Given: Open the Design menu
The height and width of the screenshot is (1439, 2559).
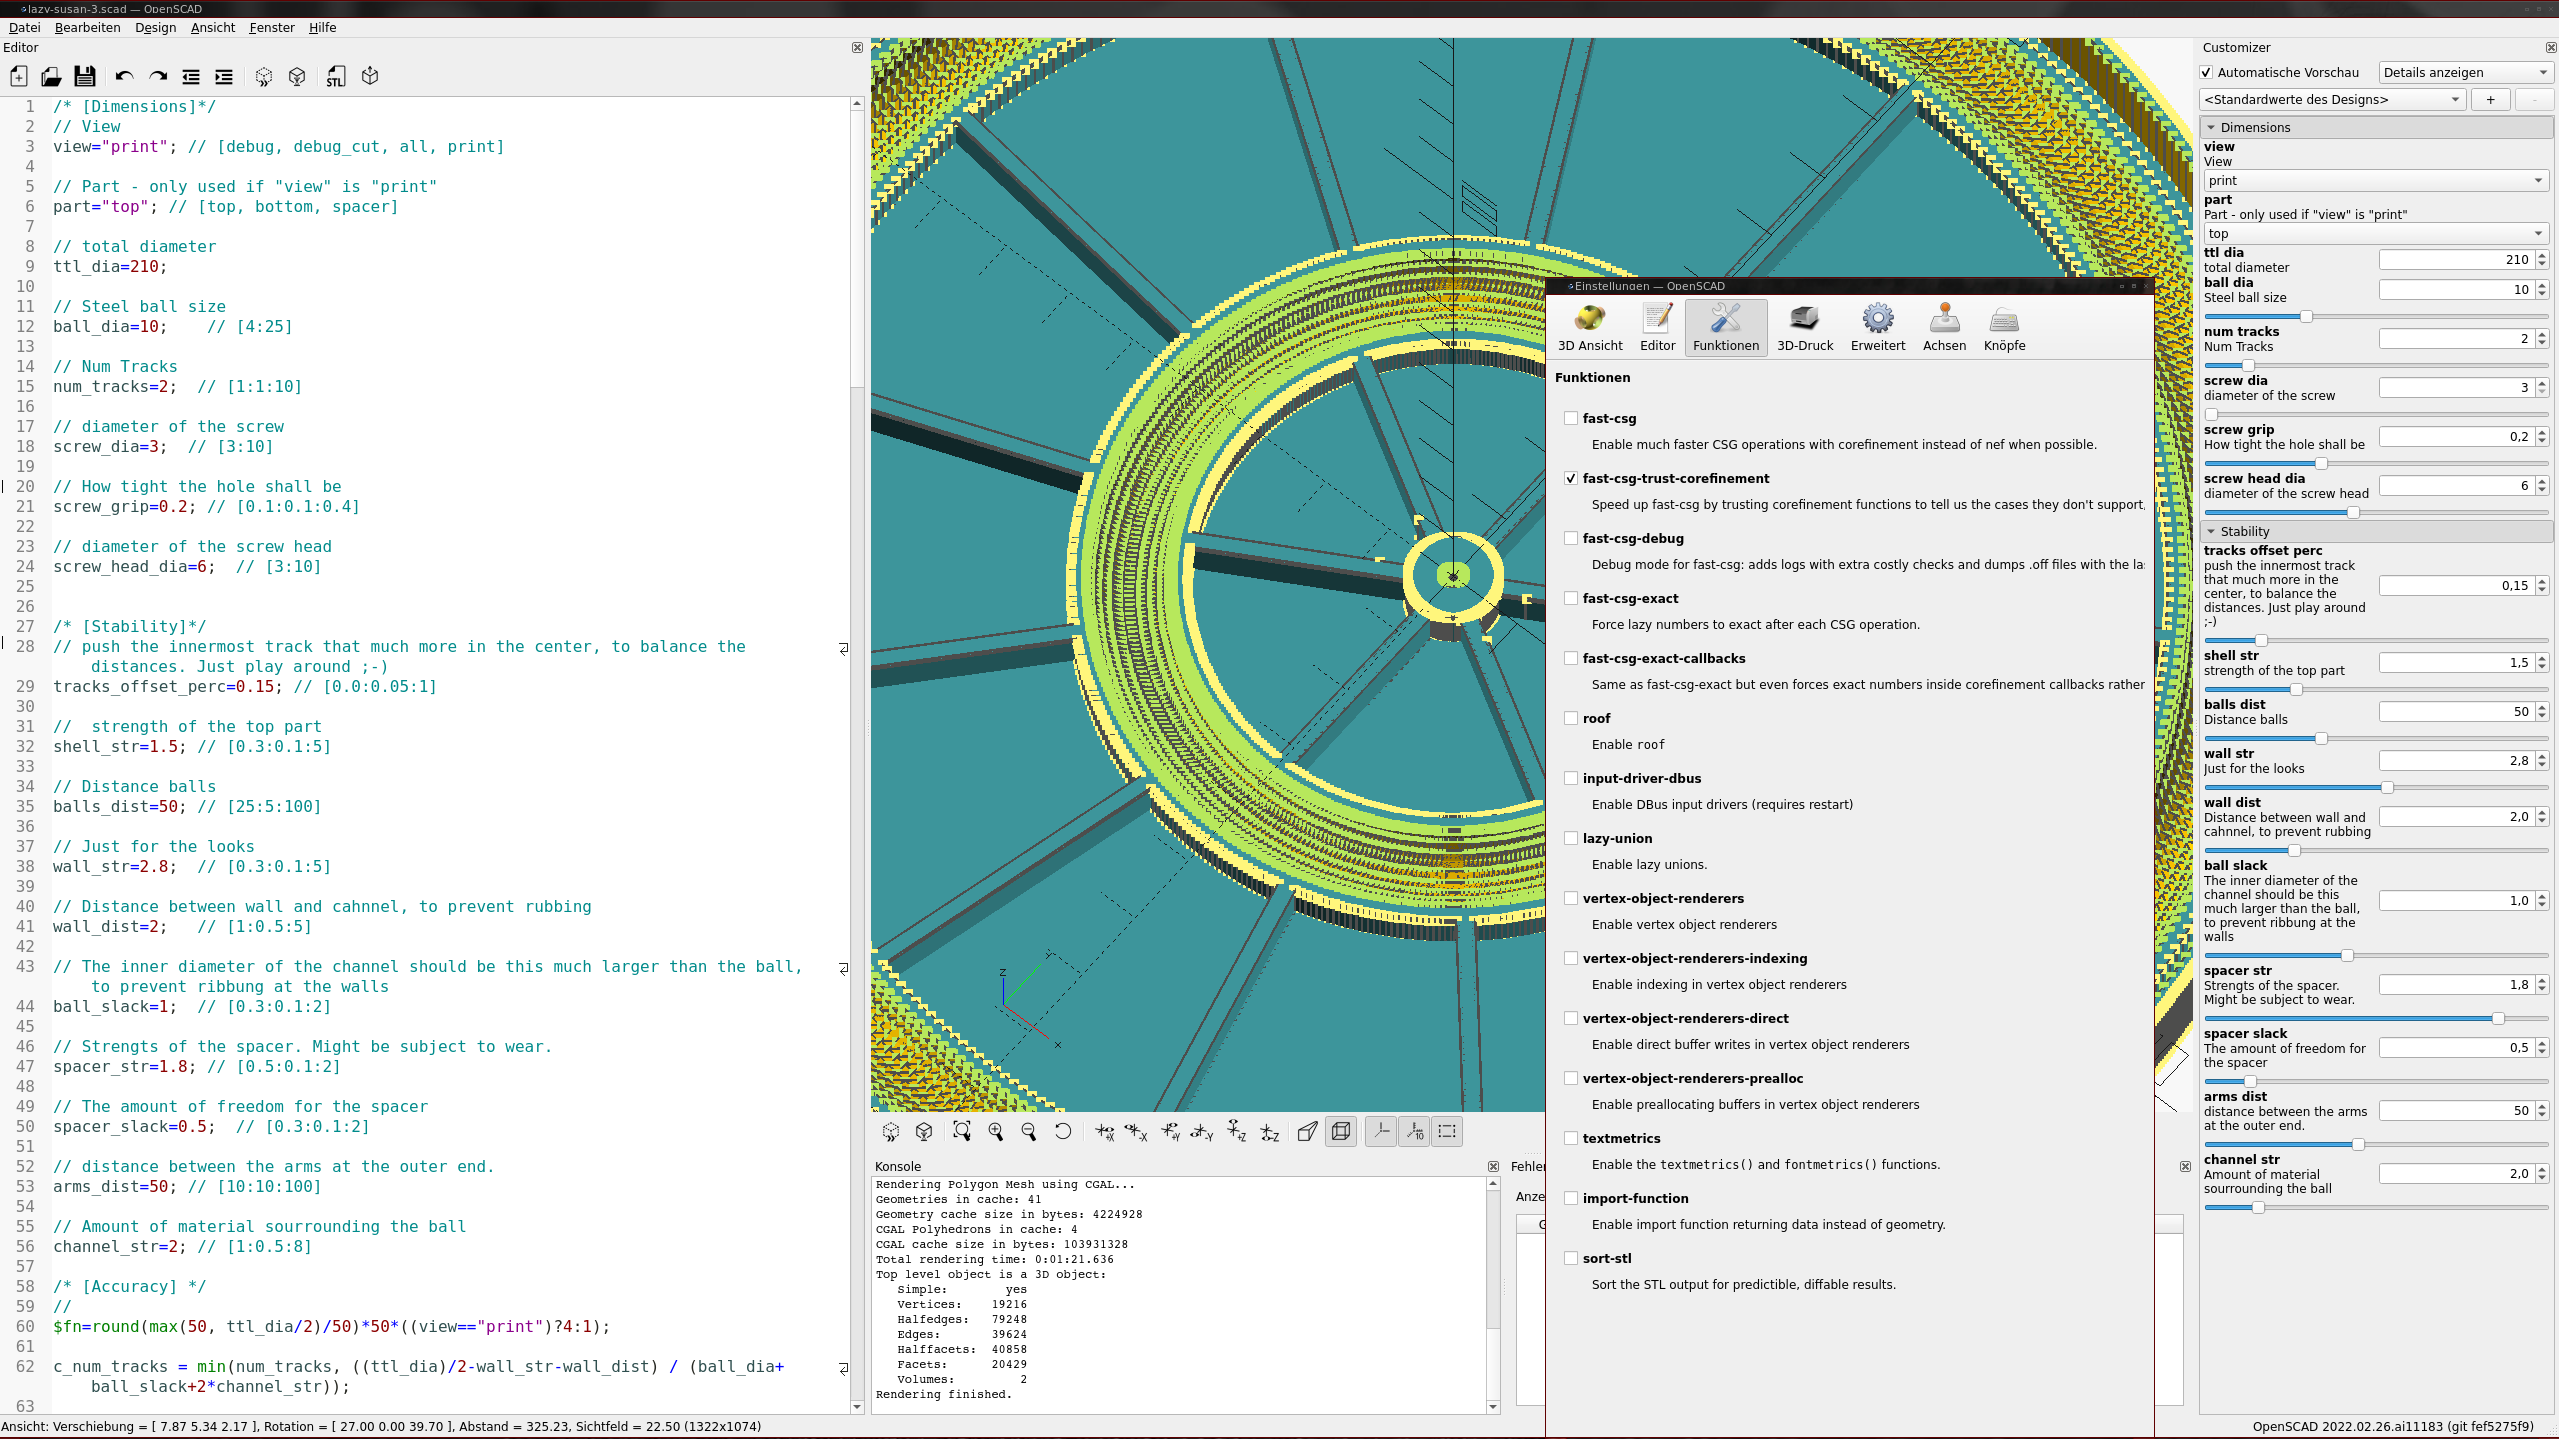Looking at the screenshot, I should click(x=155, y=28).
